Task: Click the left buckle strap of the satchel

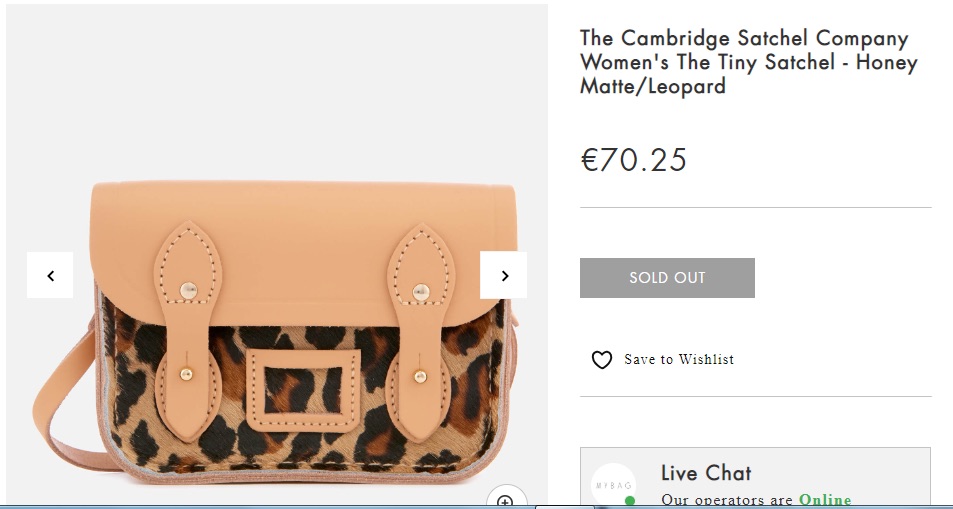Action: pyautogui.click(x=187, y=331)
